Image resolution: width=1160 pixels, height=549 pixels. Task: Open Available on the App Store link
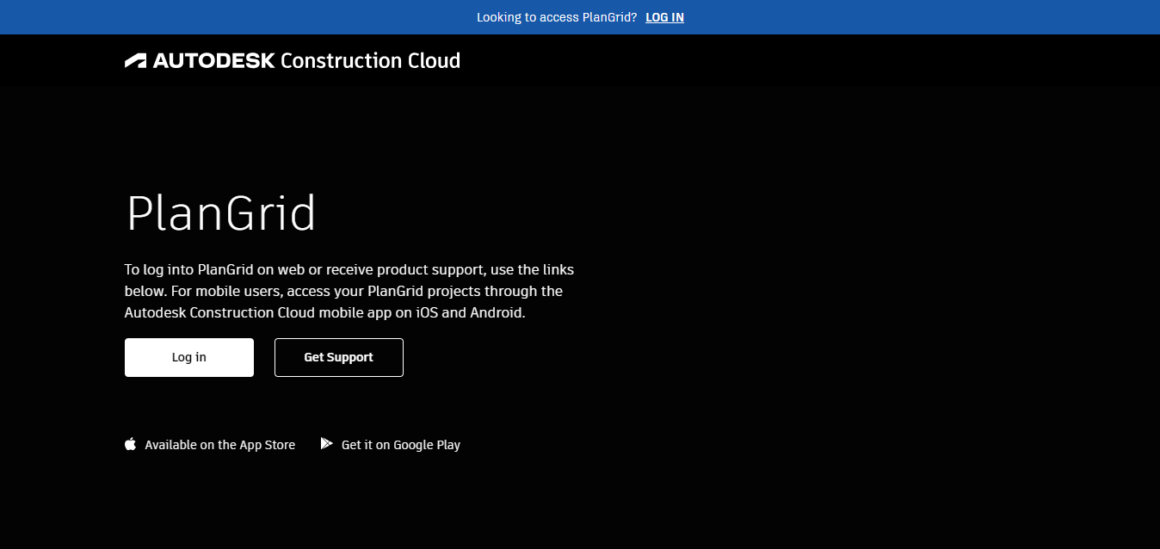[x=220, y=445]
